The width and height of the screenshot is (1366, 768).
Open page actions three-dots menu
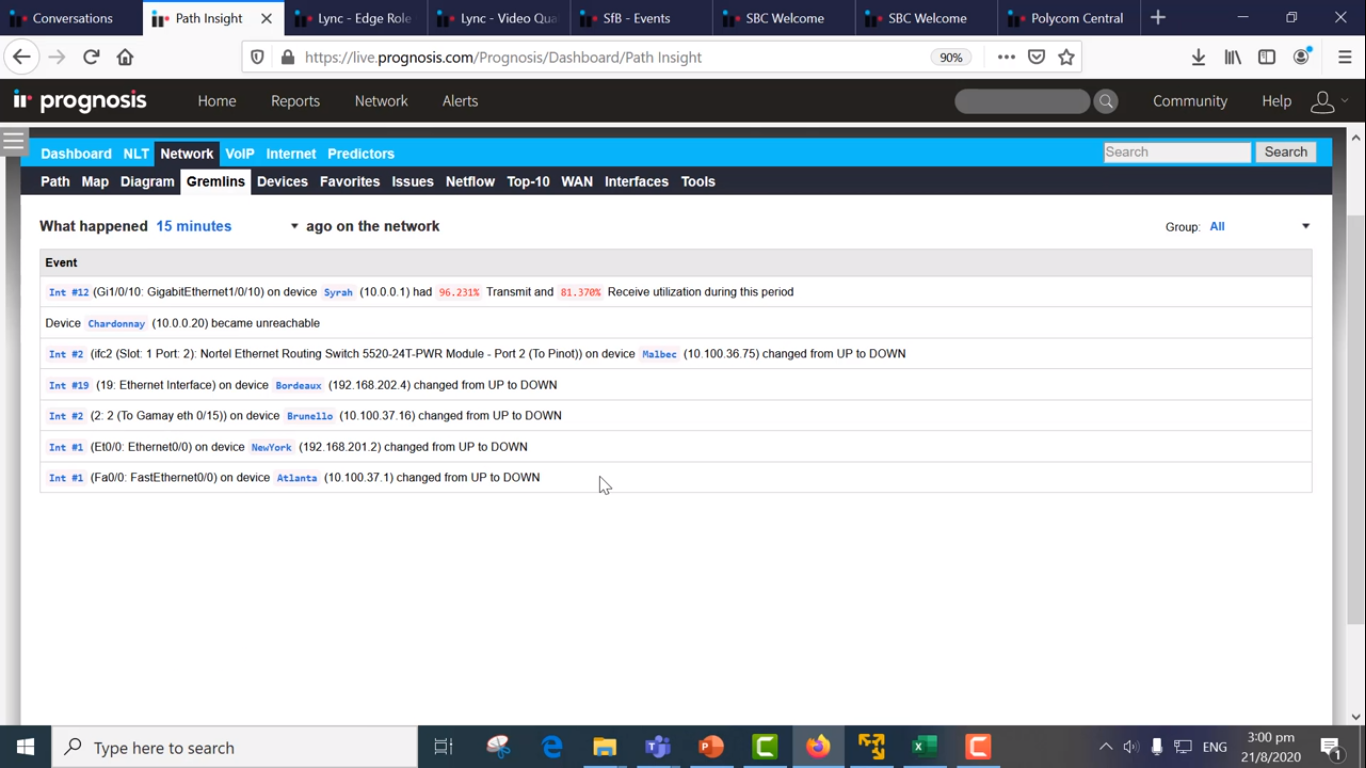pos(1006,57)
